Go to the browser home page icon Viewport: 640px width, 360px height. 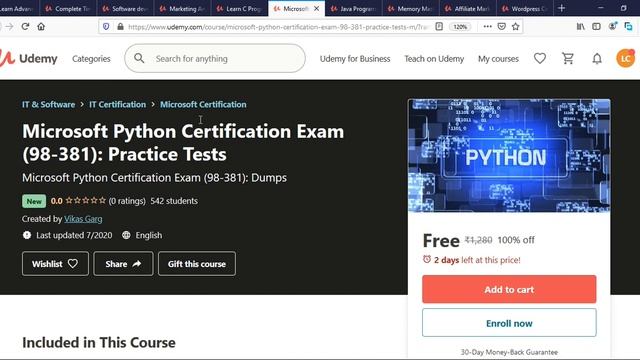pos(41,27)
